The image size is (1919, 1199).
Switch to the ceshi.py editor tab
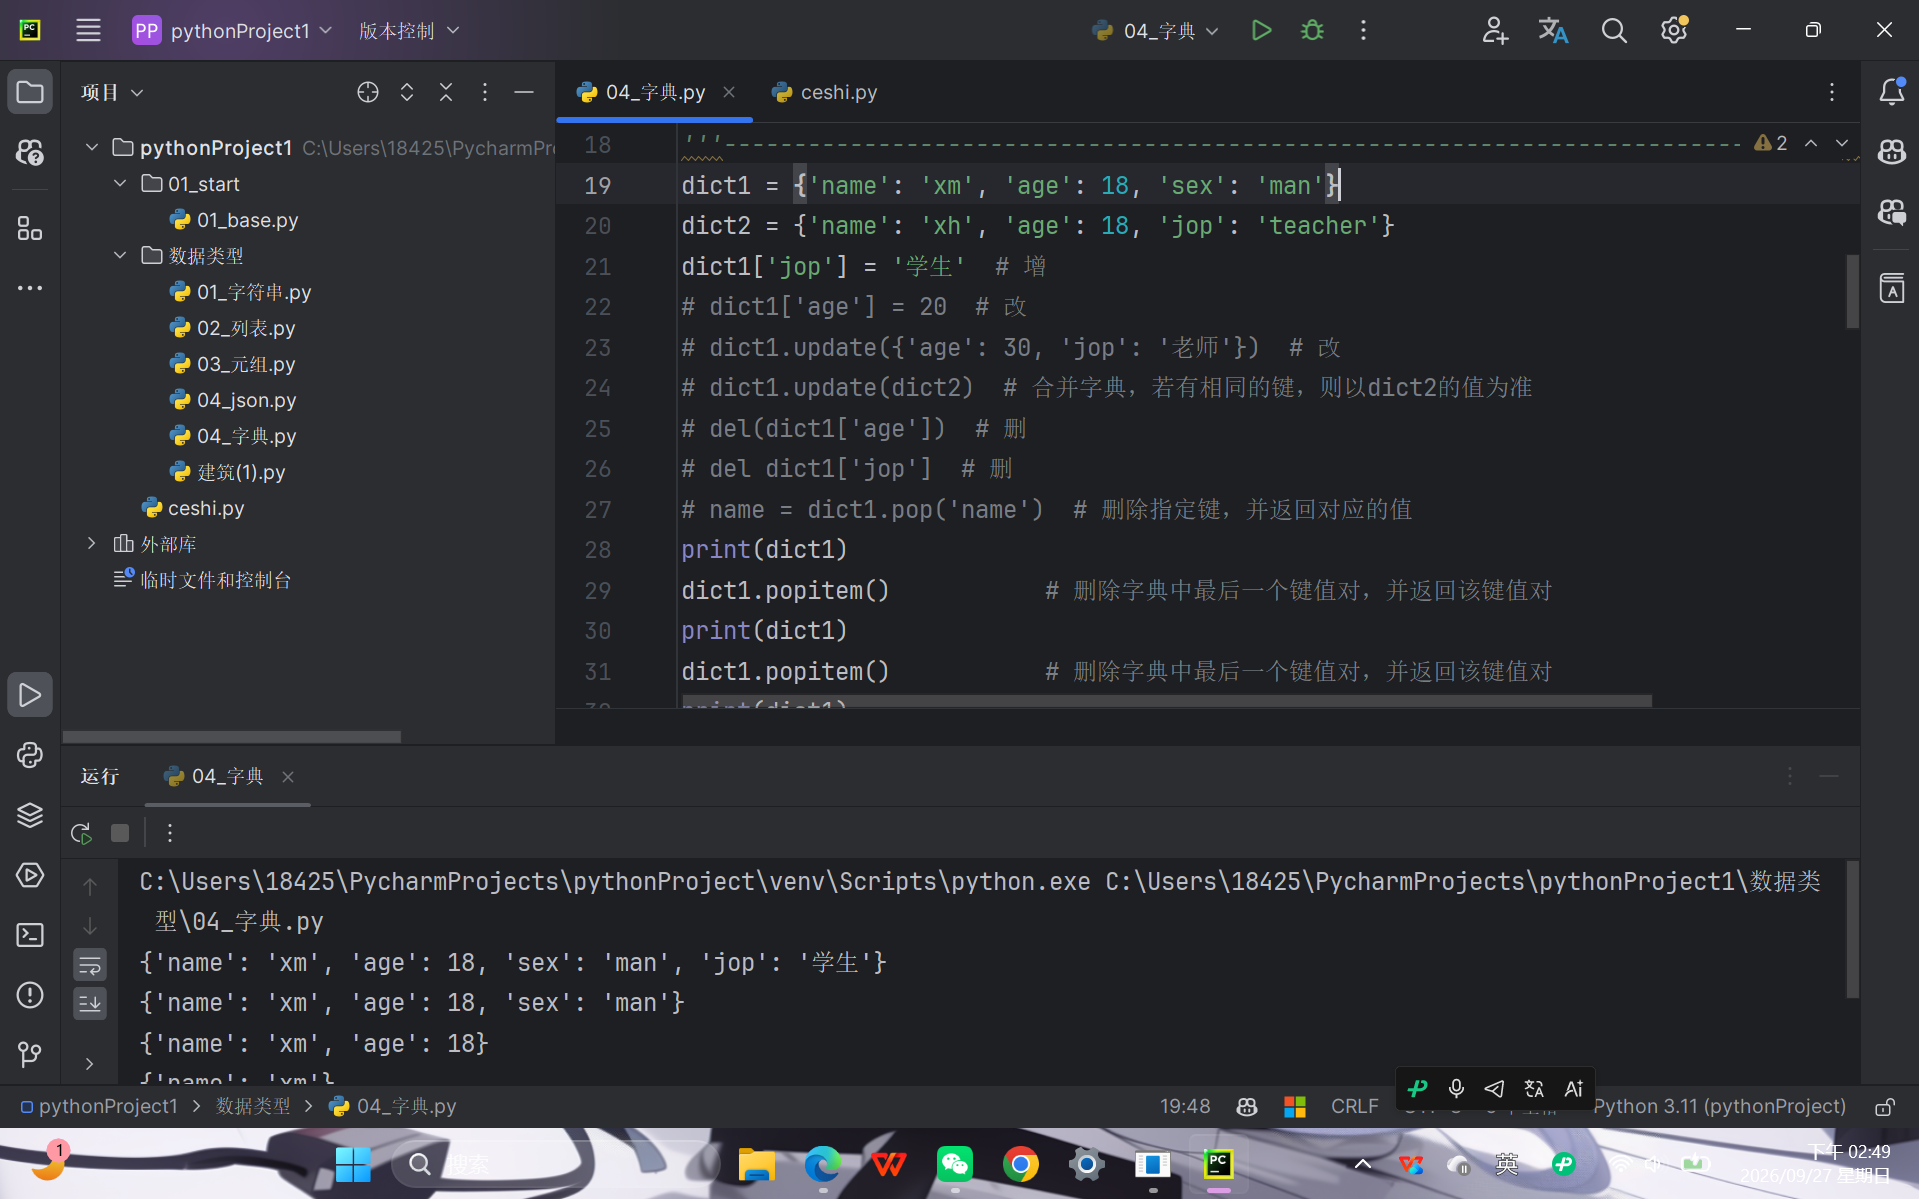(x=825, y=92)
